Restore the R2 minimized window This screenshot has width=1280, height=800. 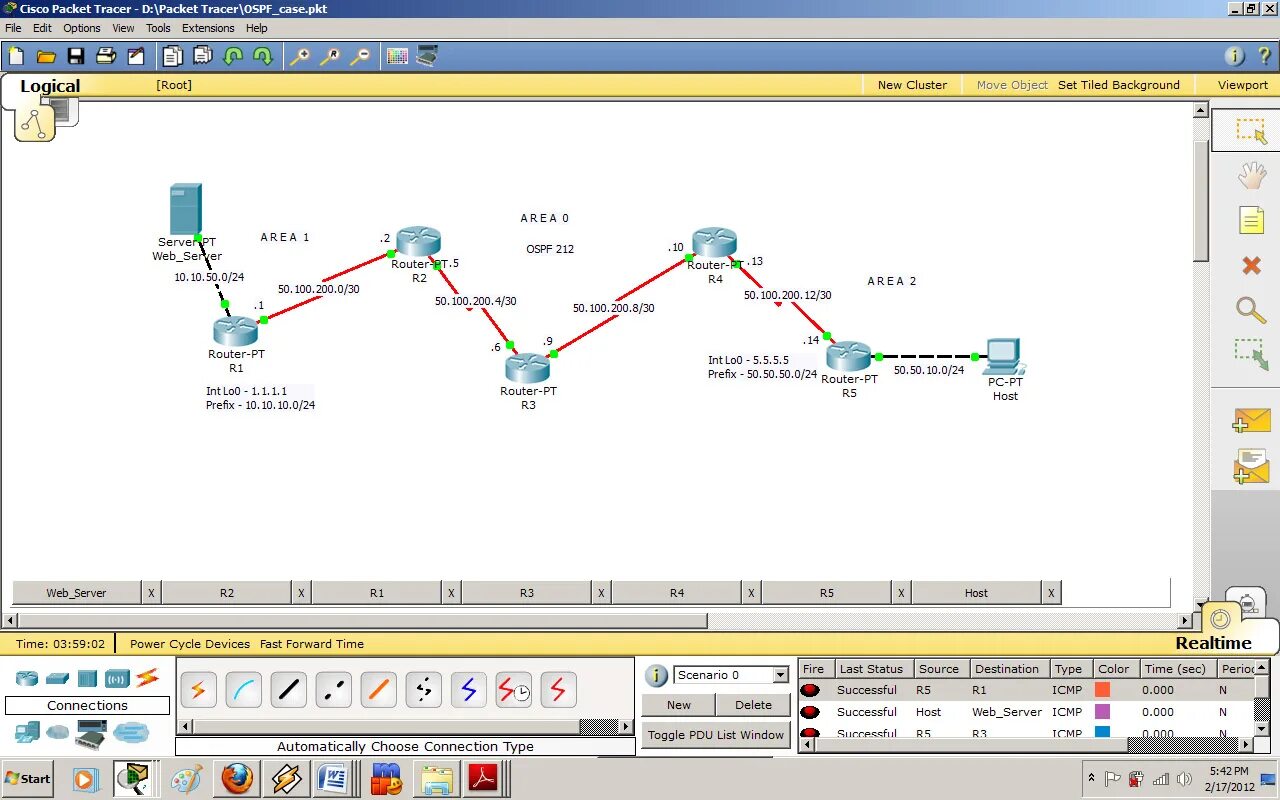click(227, 593)
